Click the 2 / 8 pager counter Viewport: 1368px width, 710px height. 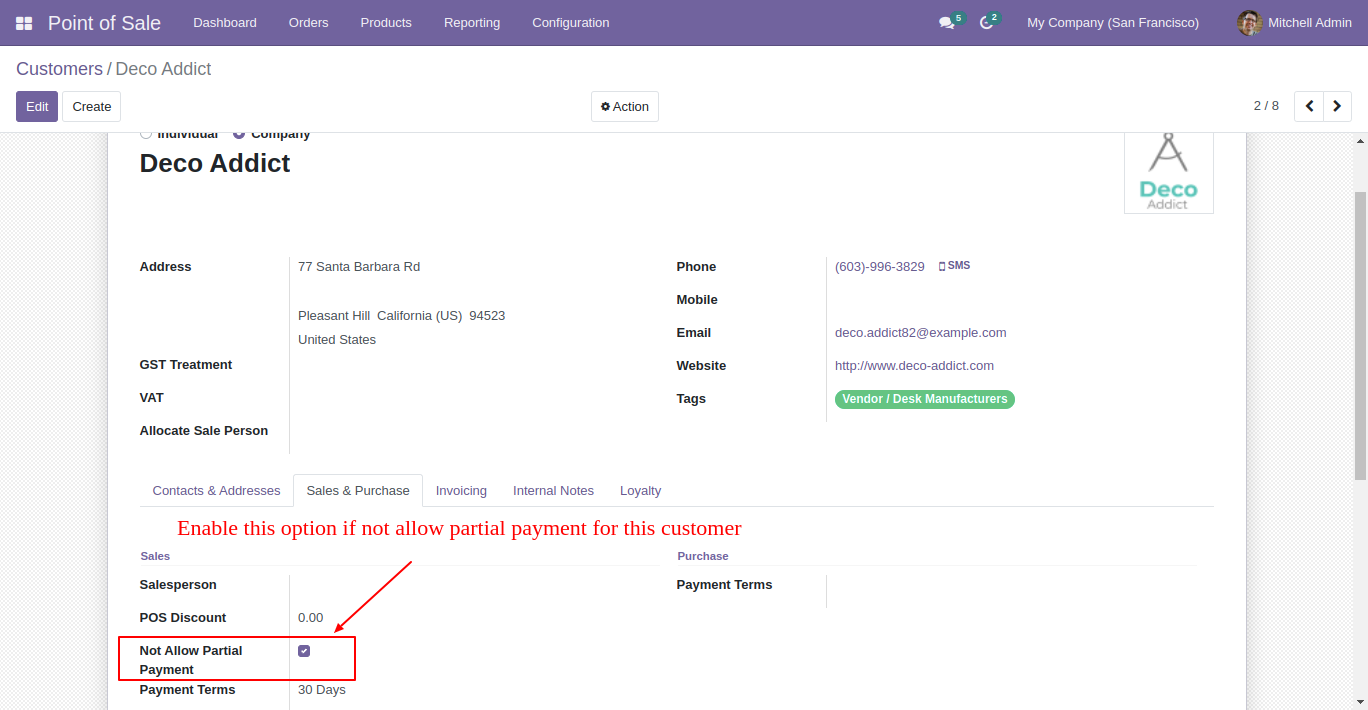pyautogui.click(x=1266, y=106)
